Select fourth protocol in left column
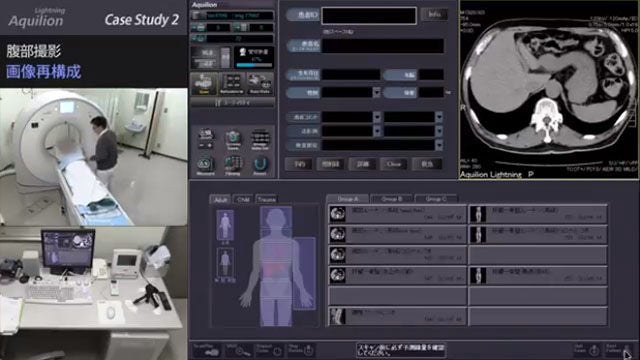This screenshot has height=360, width=640. coord(397,275)
